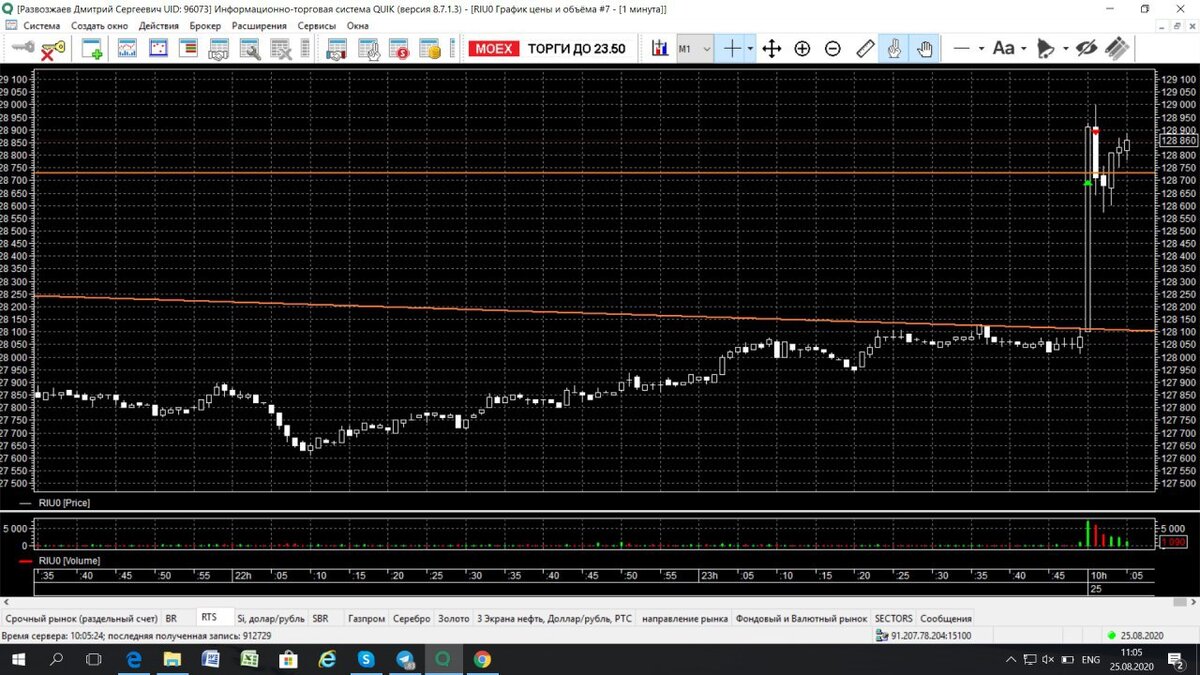Switch to the Сообщения tab
Screen dimensions: 1200x675
(x=946, y=619)
